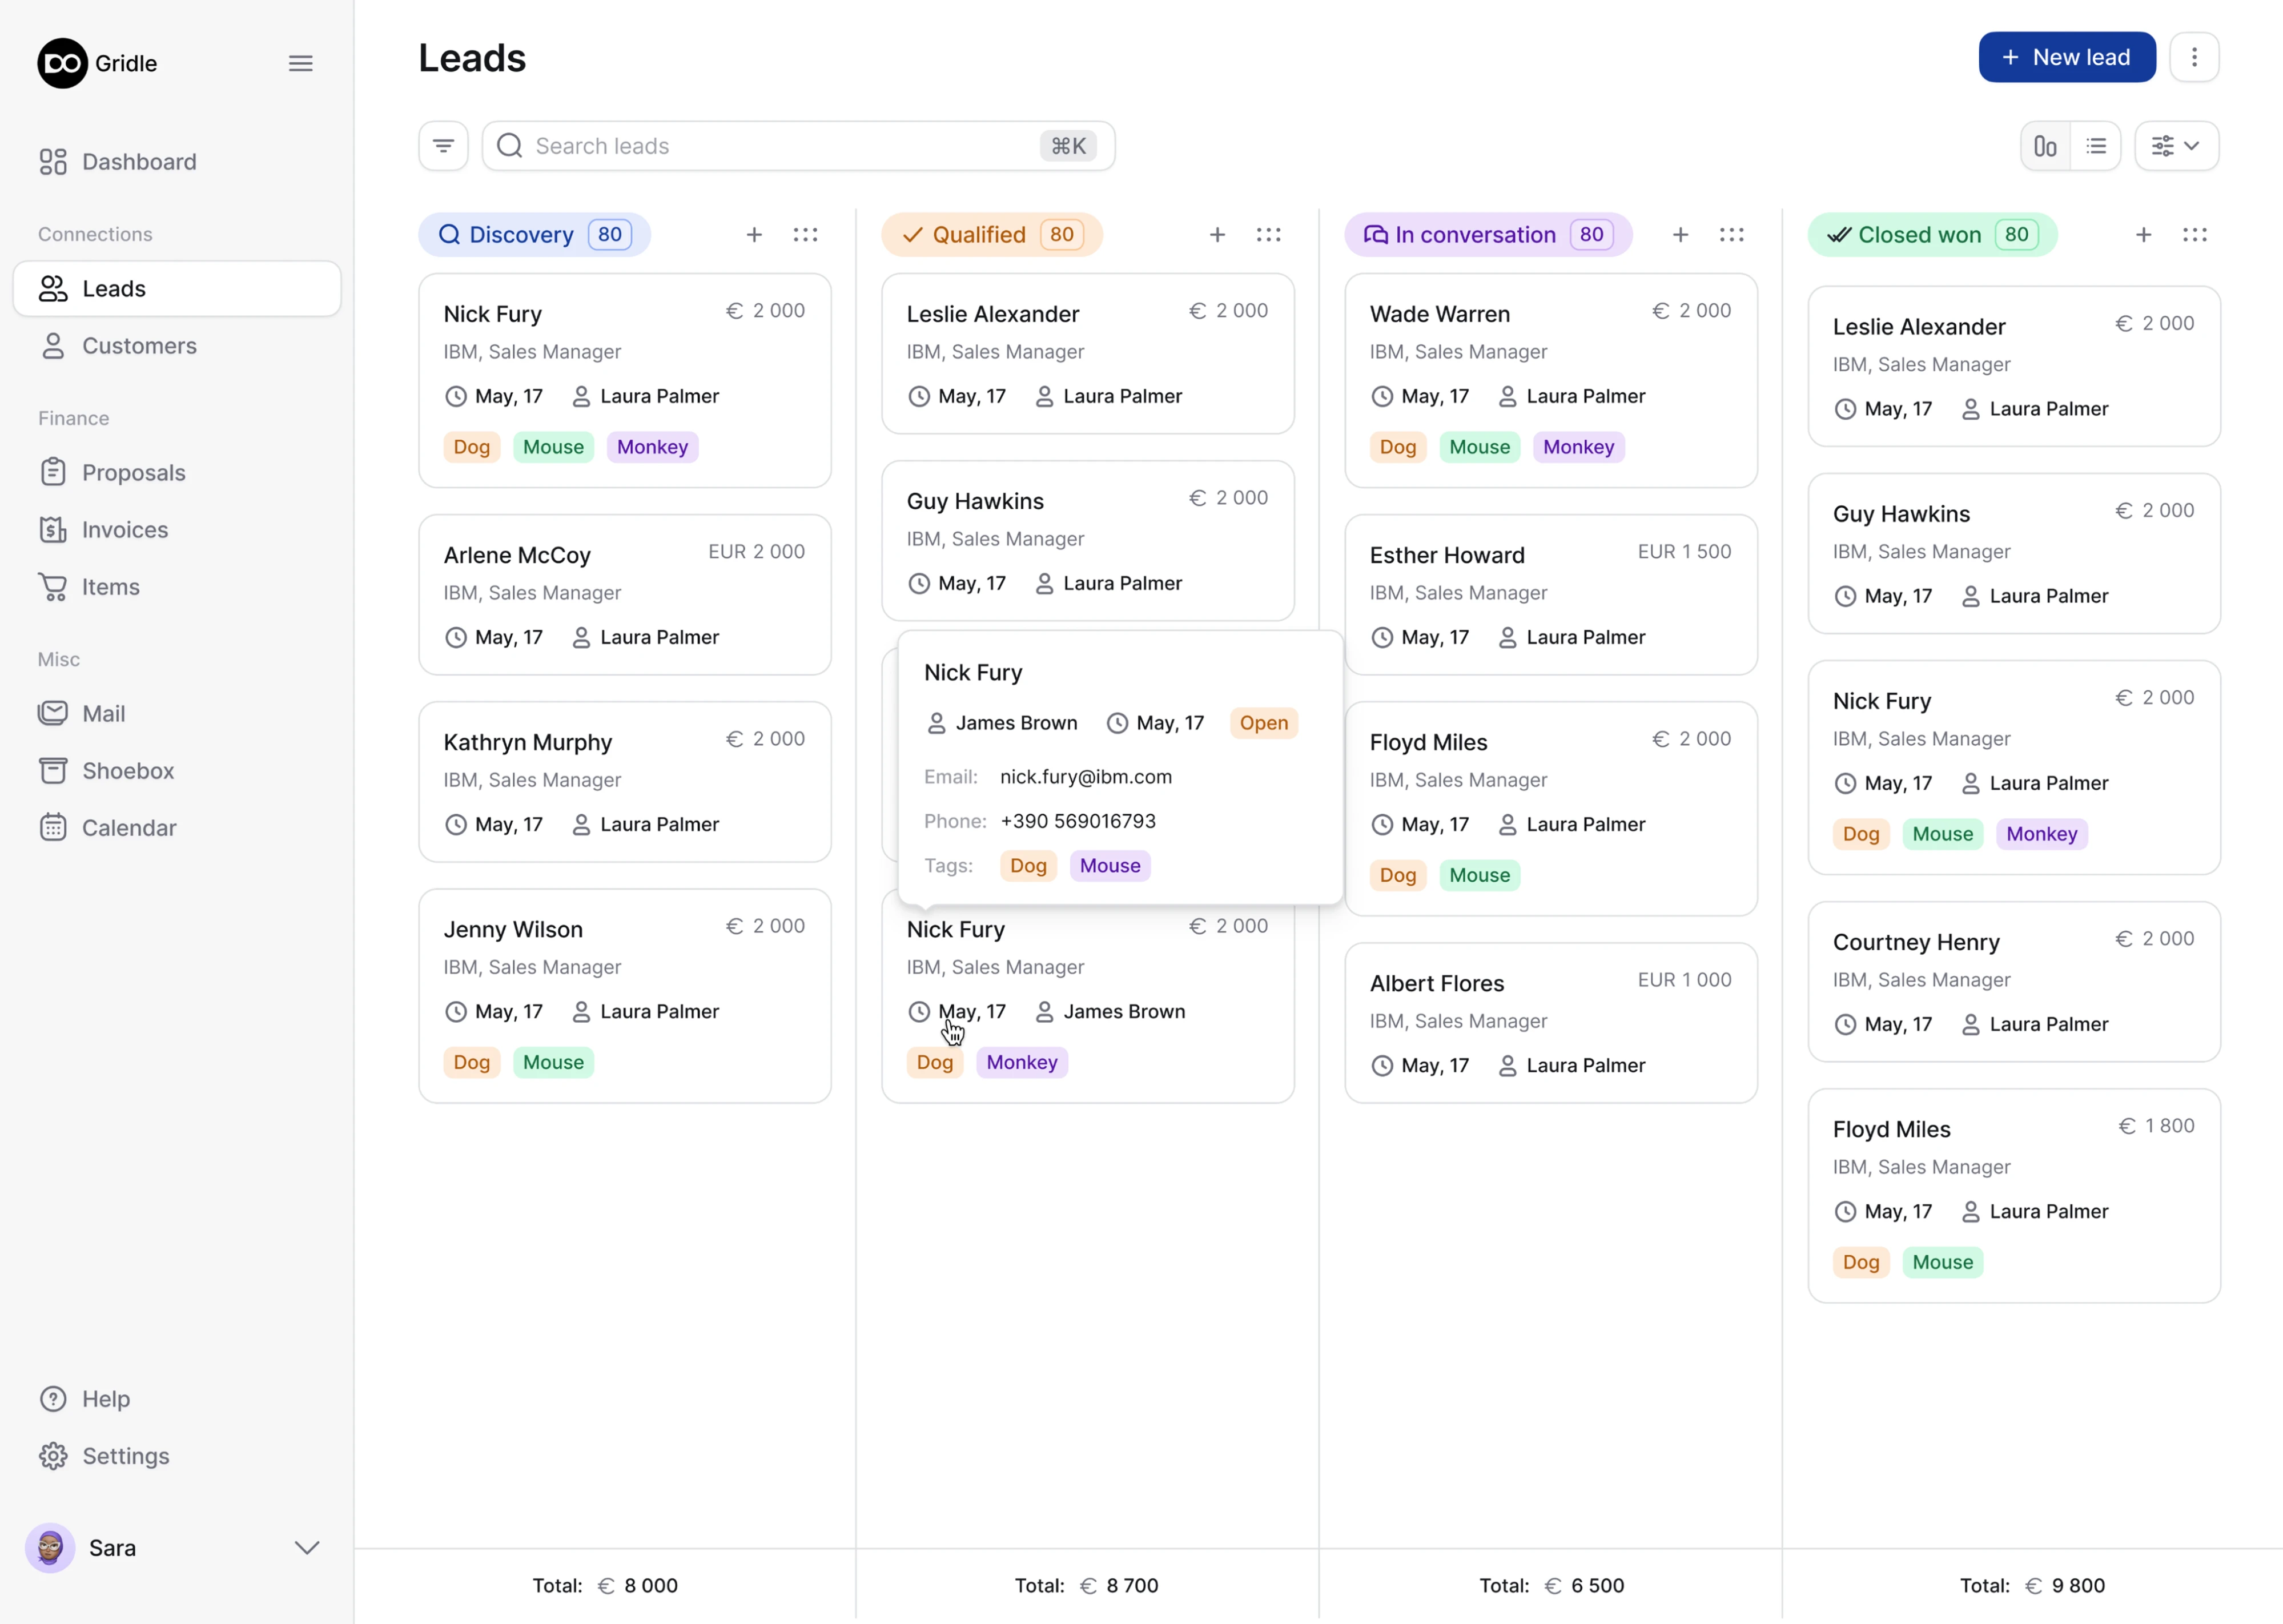Open the filter leads icon beside search

click(x=443, y=145)
